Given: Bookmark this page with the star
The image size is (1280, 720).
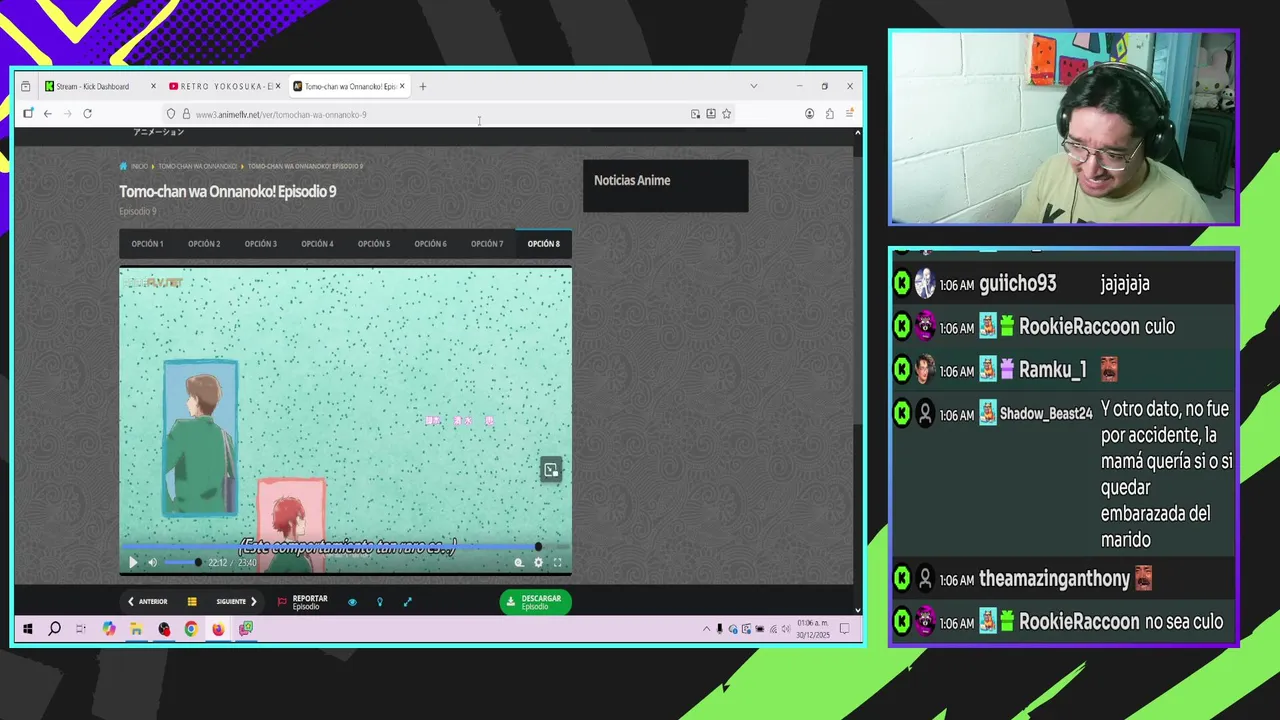Looking at the screenshot, I should tap(727, 114).
